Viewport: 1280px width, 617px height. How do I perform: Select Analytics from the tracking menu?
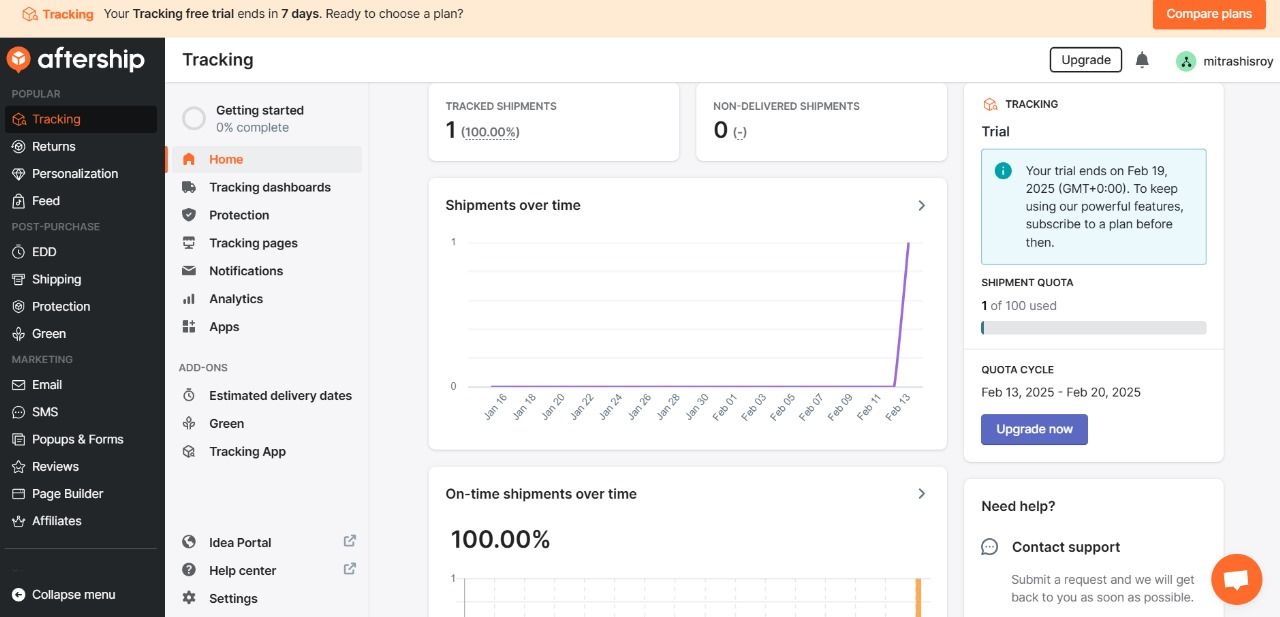(236, 299)
